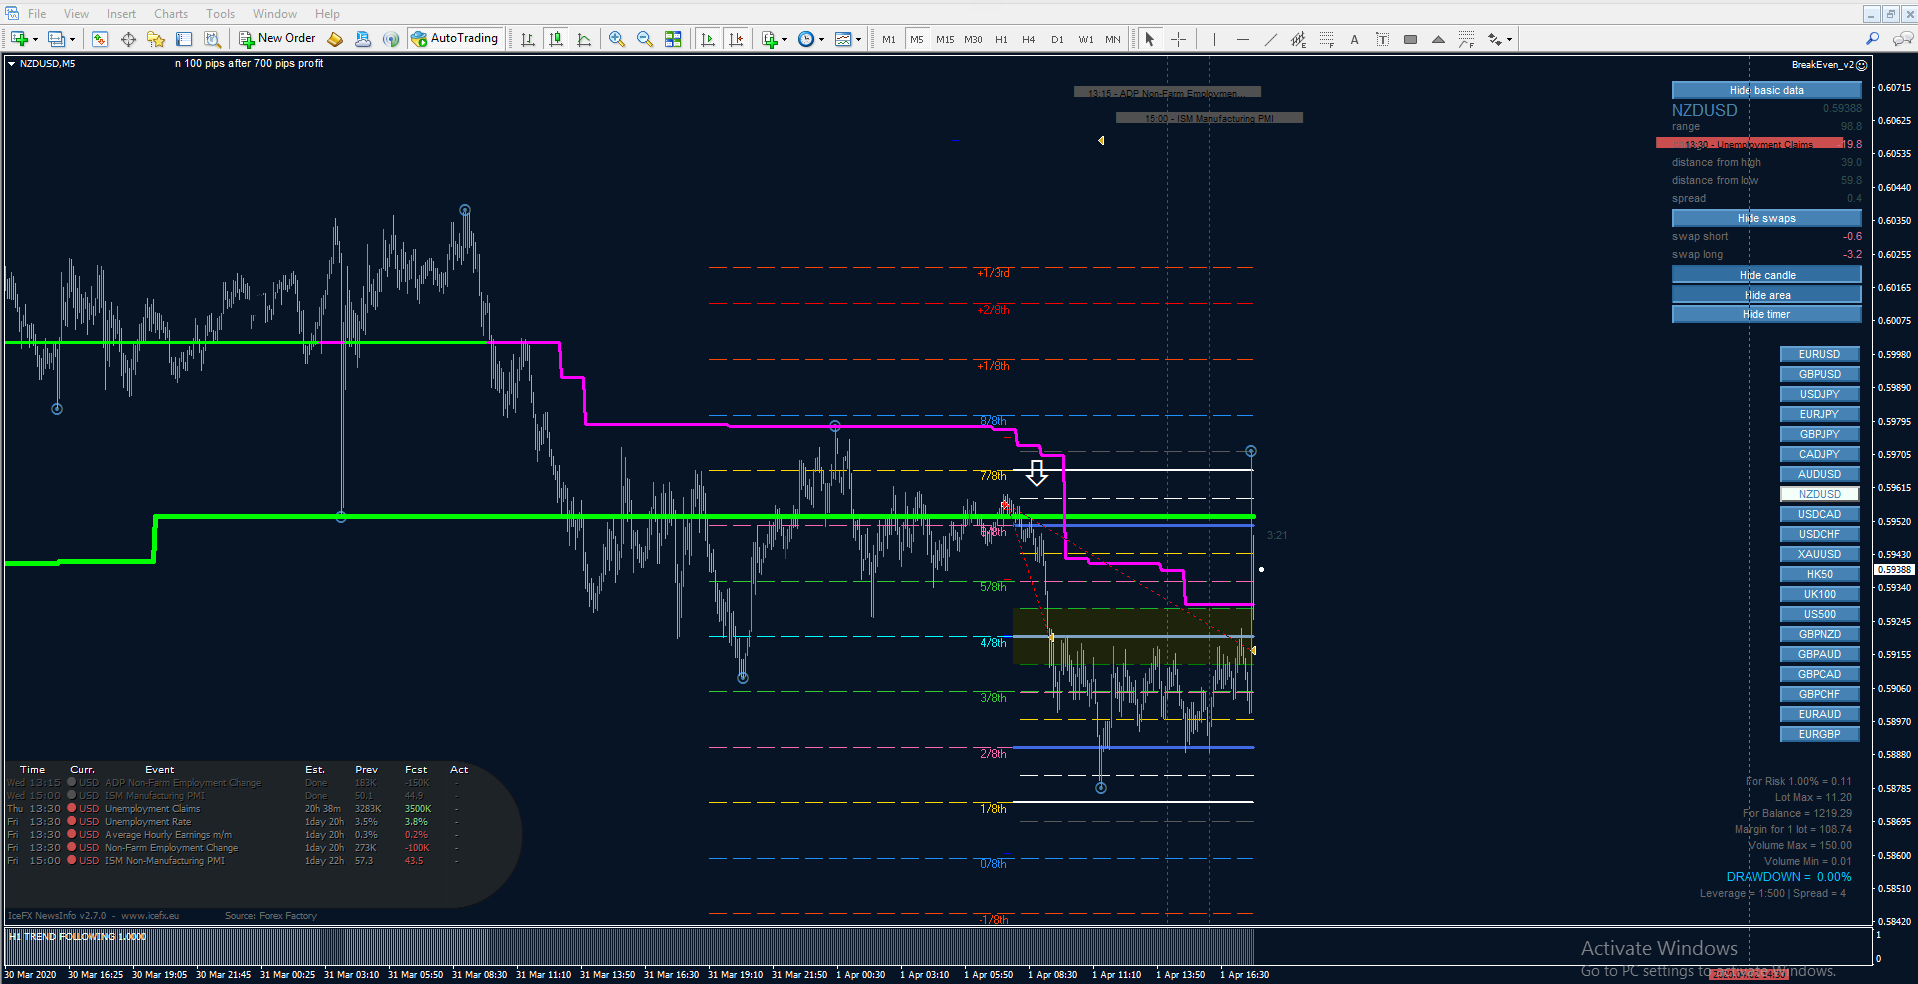This screenshot has height=984, width=1918.
Task: Toggle the AutoTrading button
Action: click(x=454, y=38)
